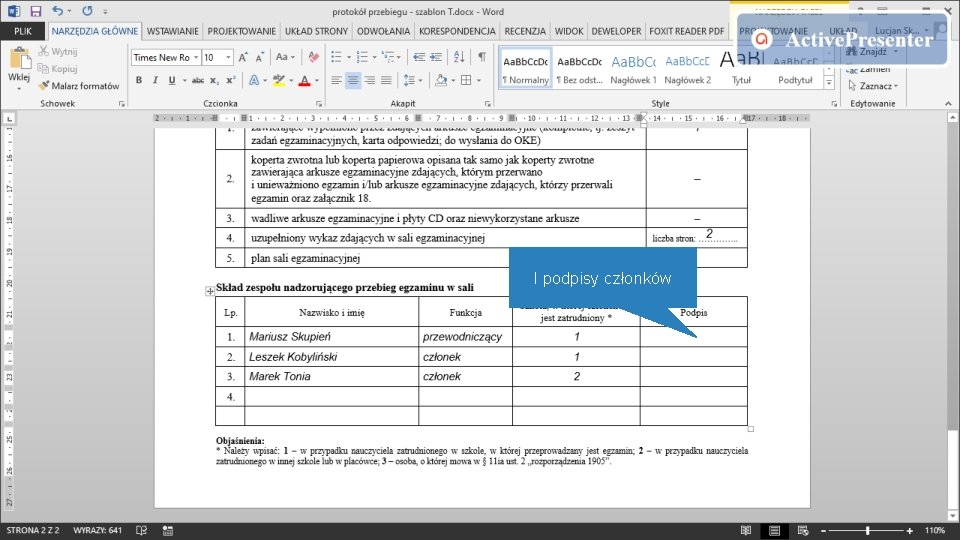Zoom in with the plus button

coord(910,531)
